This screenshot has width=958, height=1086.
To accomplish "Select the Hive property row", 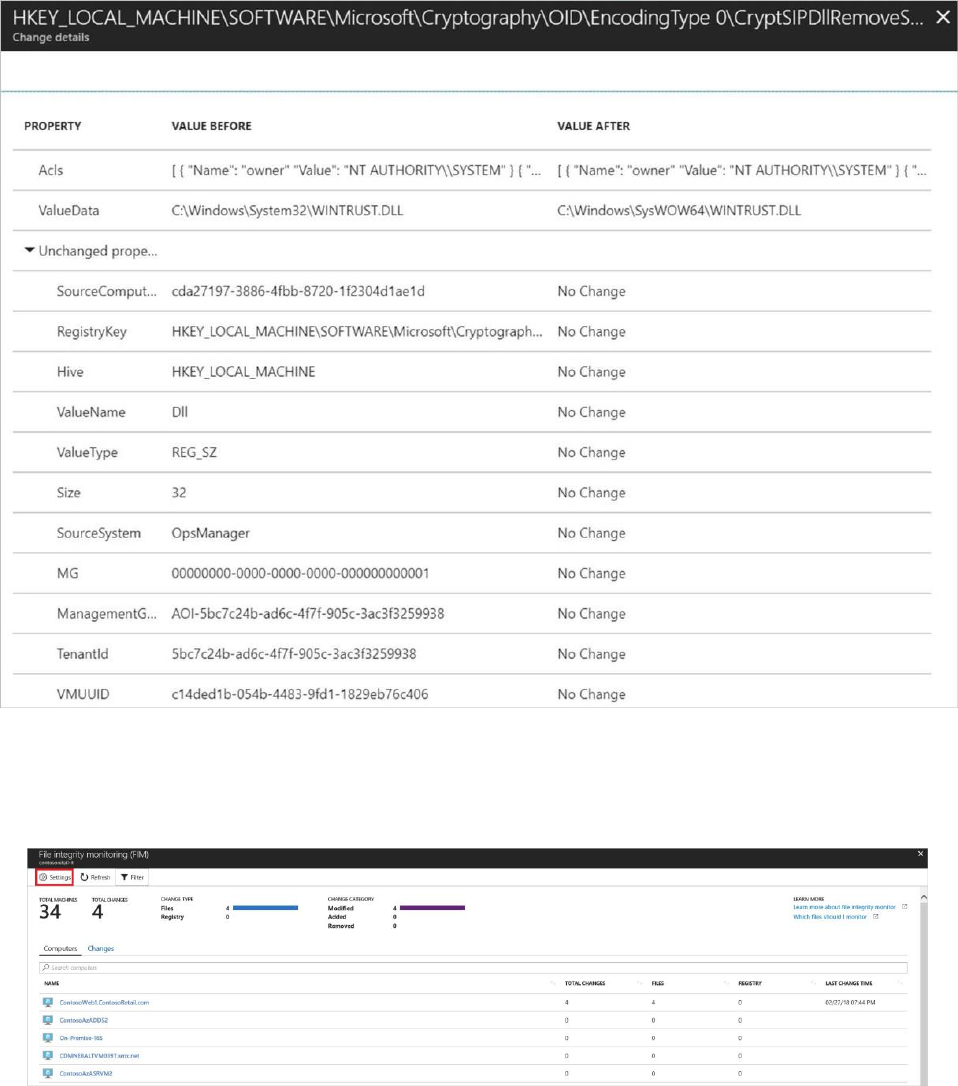I will (472, 372).
